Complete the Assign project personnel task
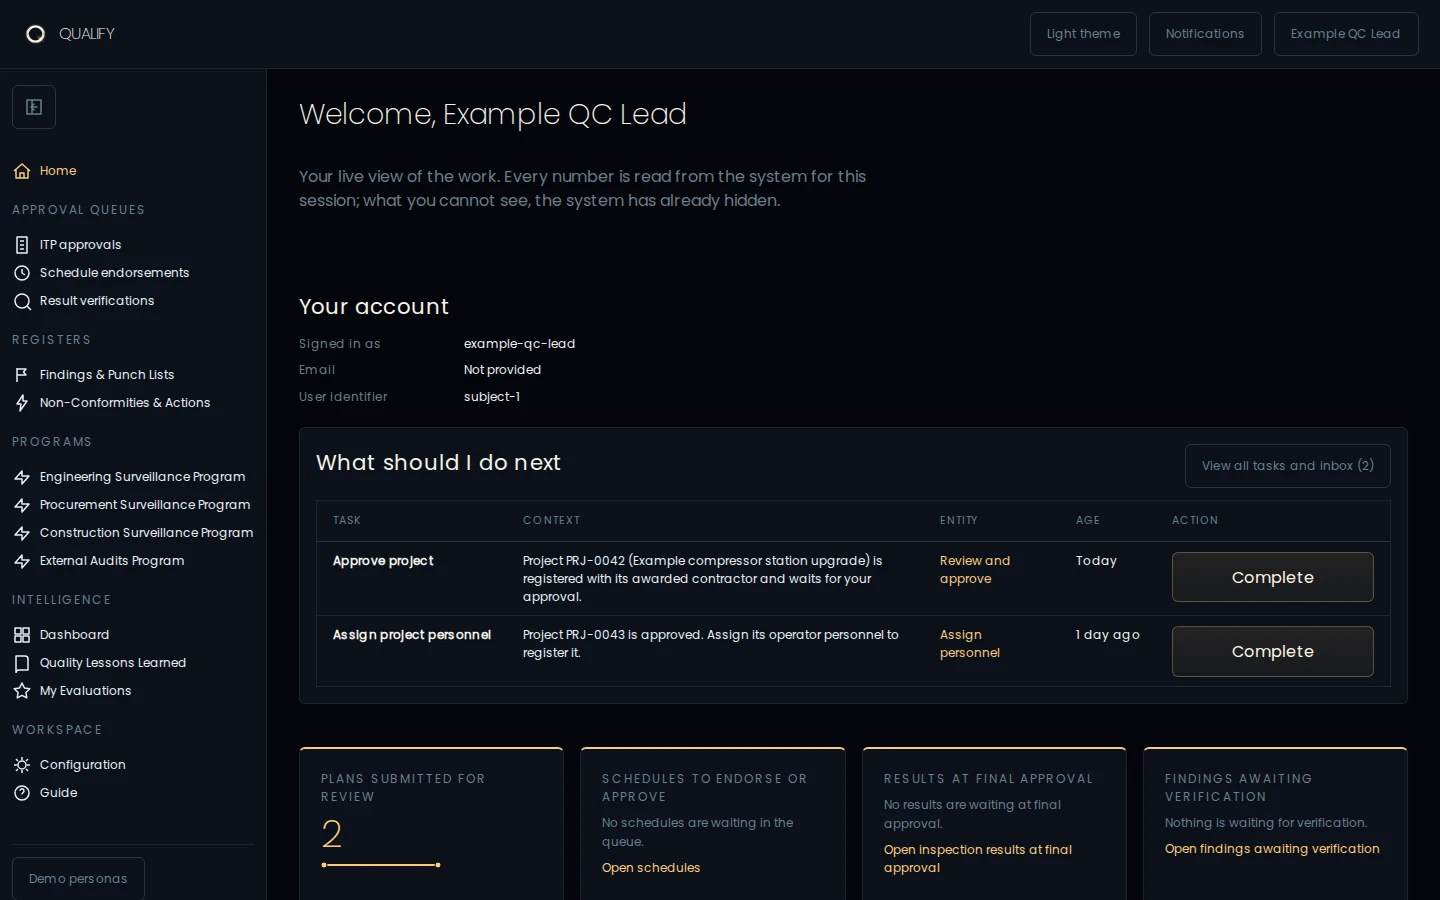 pyautogui.click(x=1272, y=651)
